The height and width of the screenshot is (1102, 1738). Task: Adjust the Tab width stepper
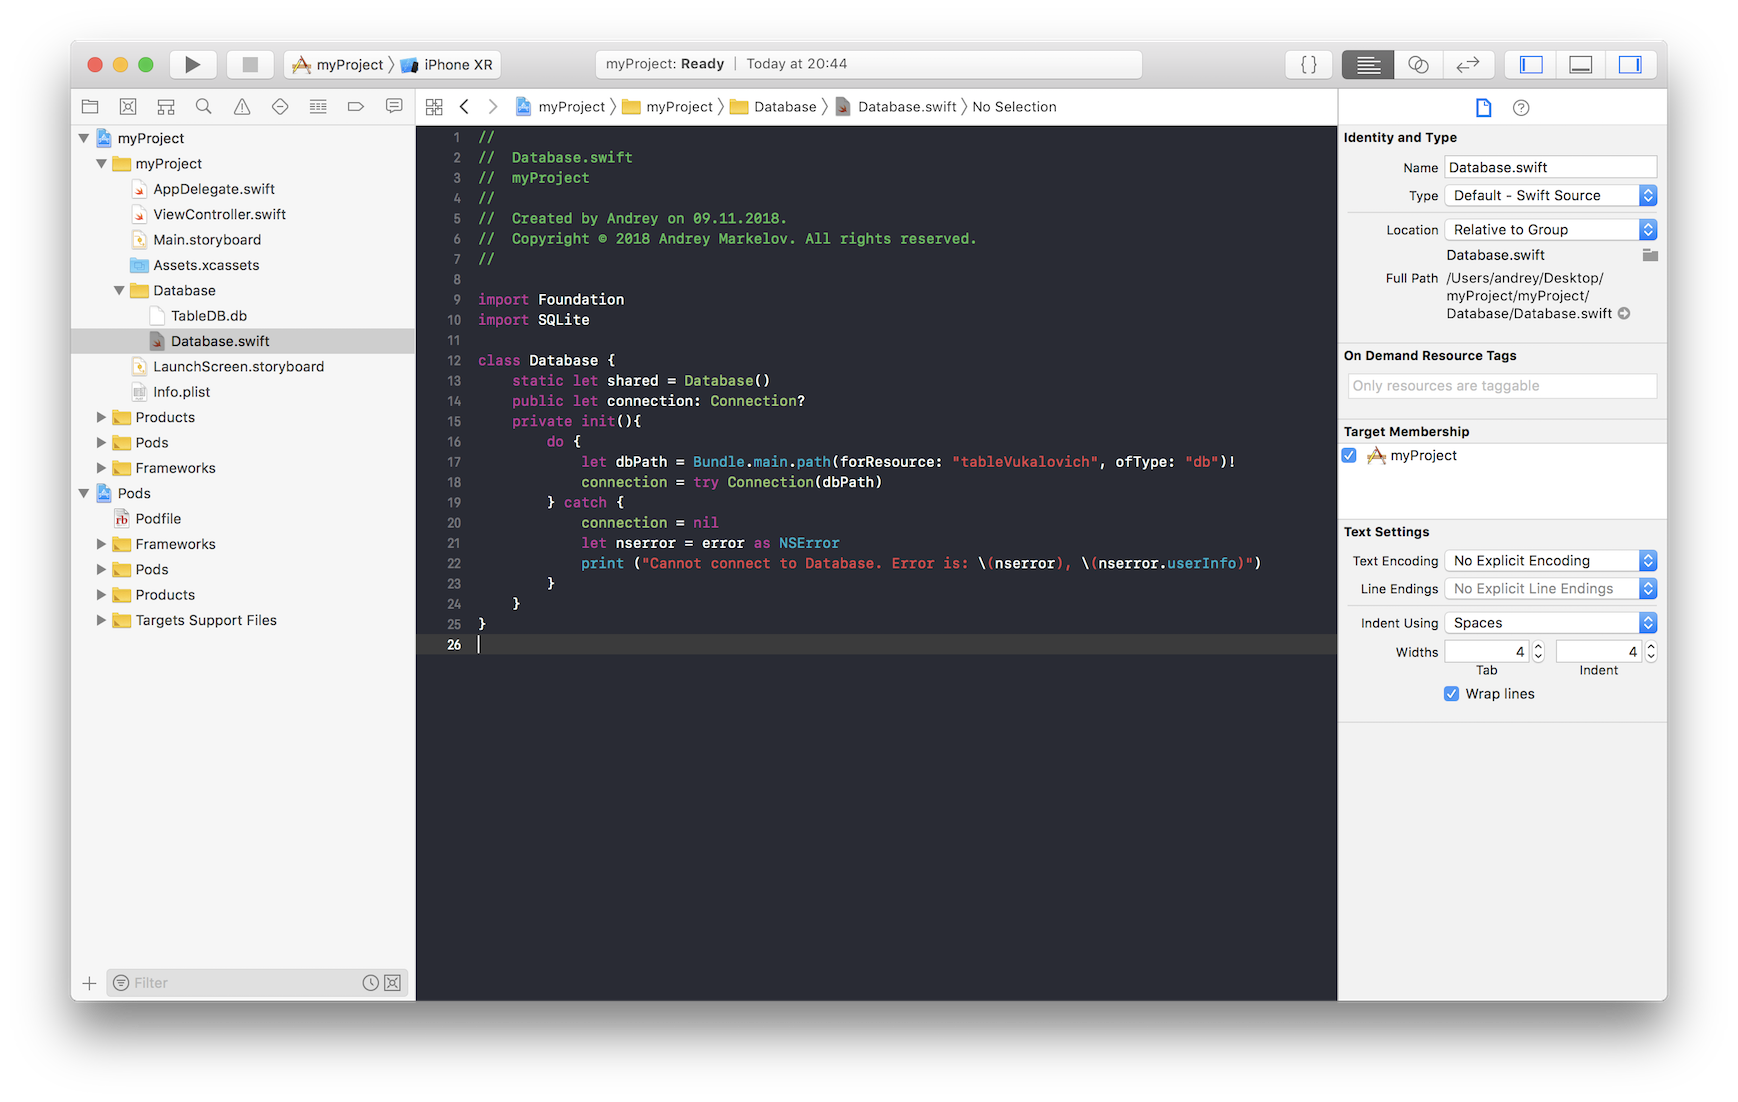(x=1539, y=652)
